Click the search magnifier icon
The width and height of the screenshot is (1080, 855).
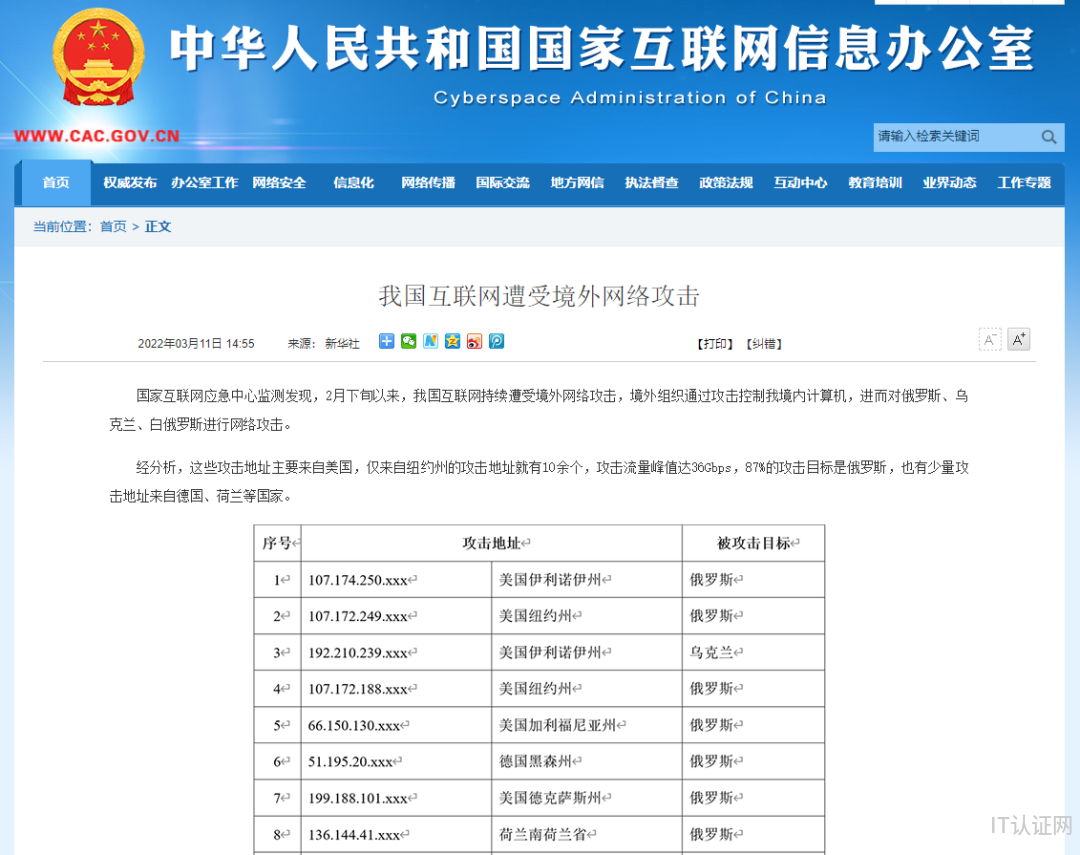click(x=1048, y=137)
